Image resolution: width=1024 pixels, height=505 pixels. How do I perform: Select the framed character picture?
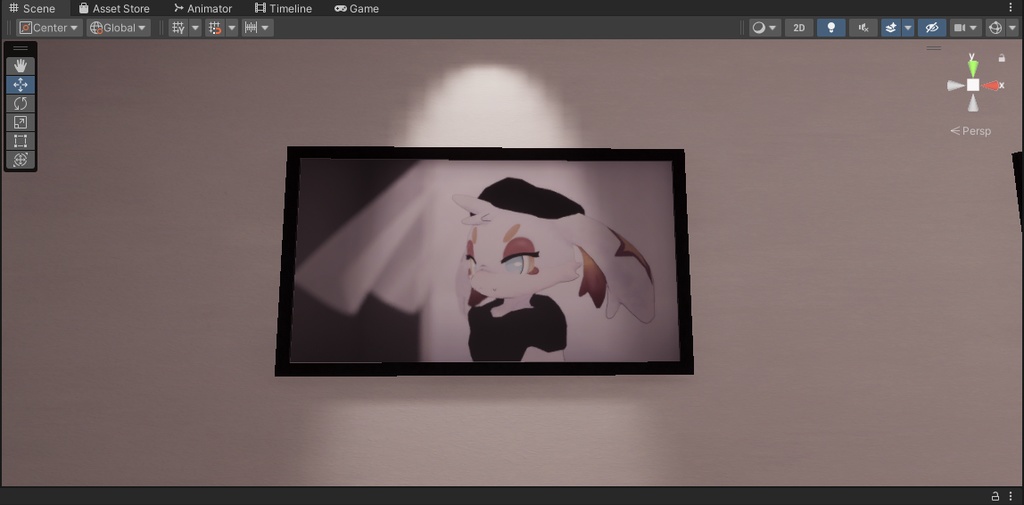(483, 261)
